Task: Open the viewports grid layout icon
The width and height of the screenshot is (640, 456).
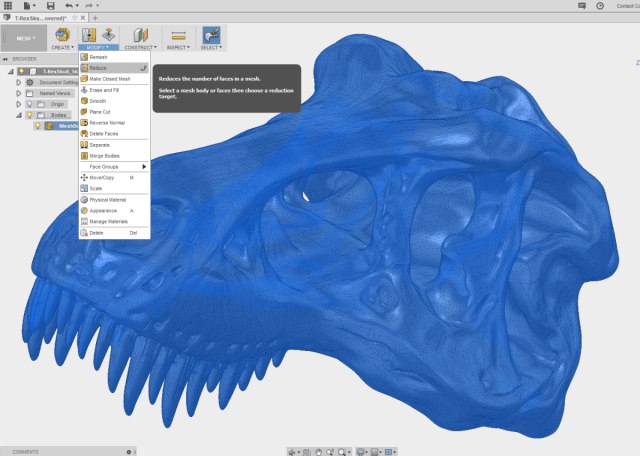Action: click(x=389, y=452)
